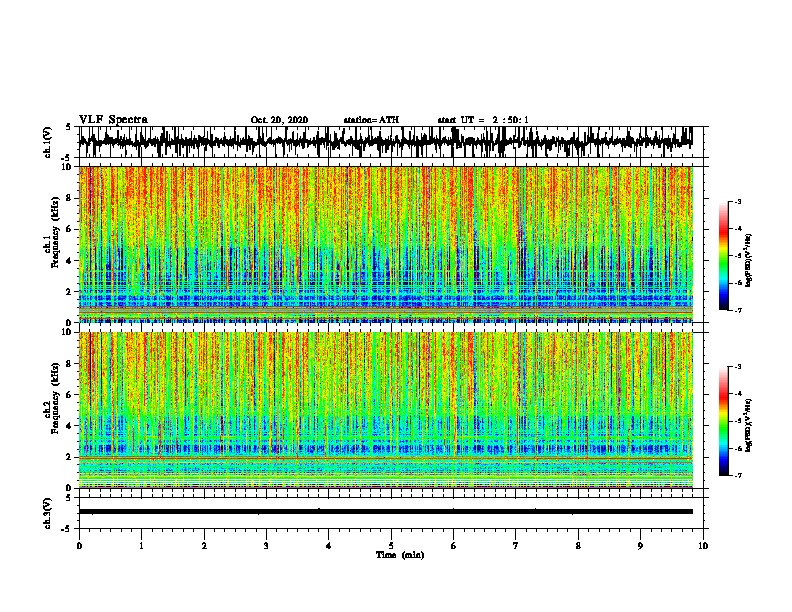Click the time axis tick label "2"
792x612 pixels.
pyautogui.click(x=204, y=546)
